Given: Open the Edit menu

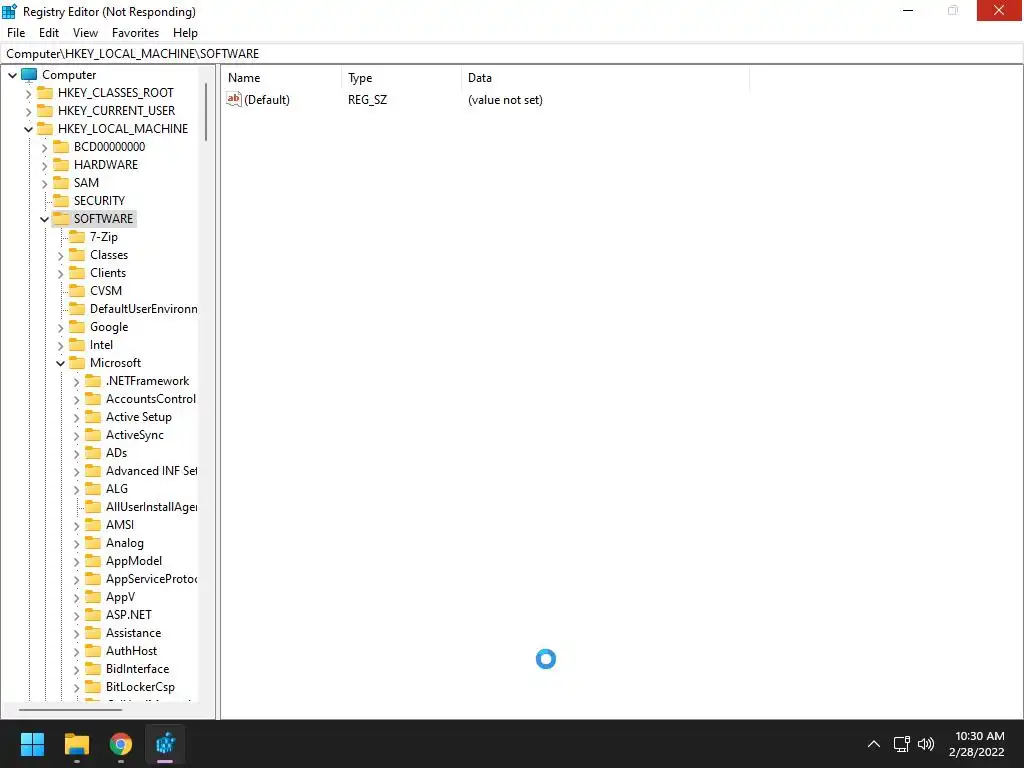Looking at the screenshot, I should tap(49, 33).
